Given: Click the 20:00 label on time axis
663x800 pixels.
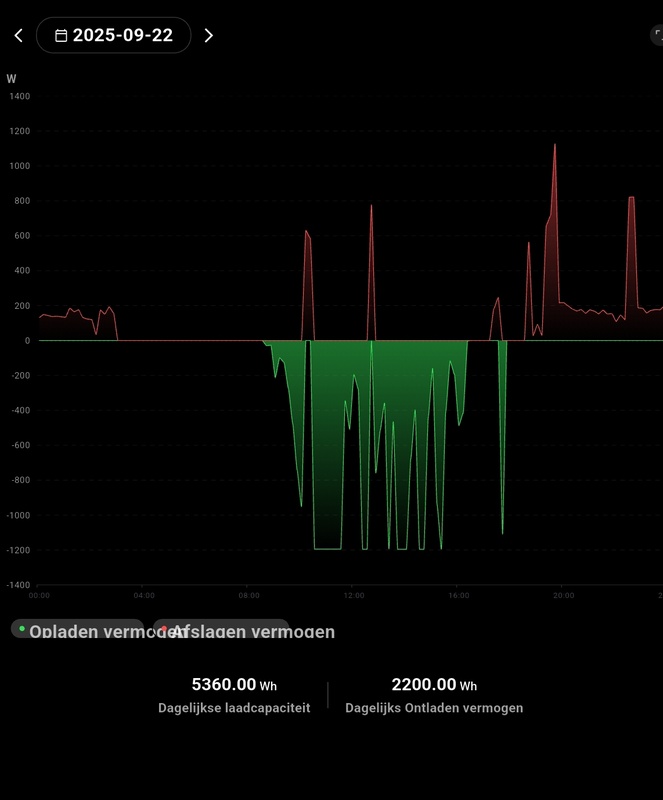Looking at the screenshot, I should [x=563, y=595].
